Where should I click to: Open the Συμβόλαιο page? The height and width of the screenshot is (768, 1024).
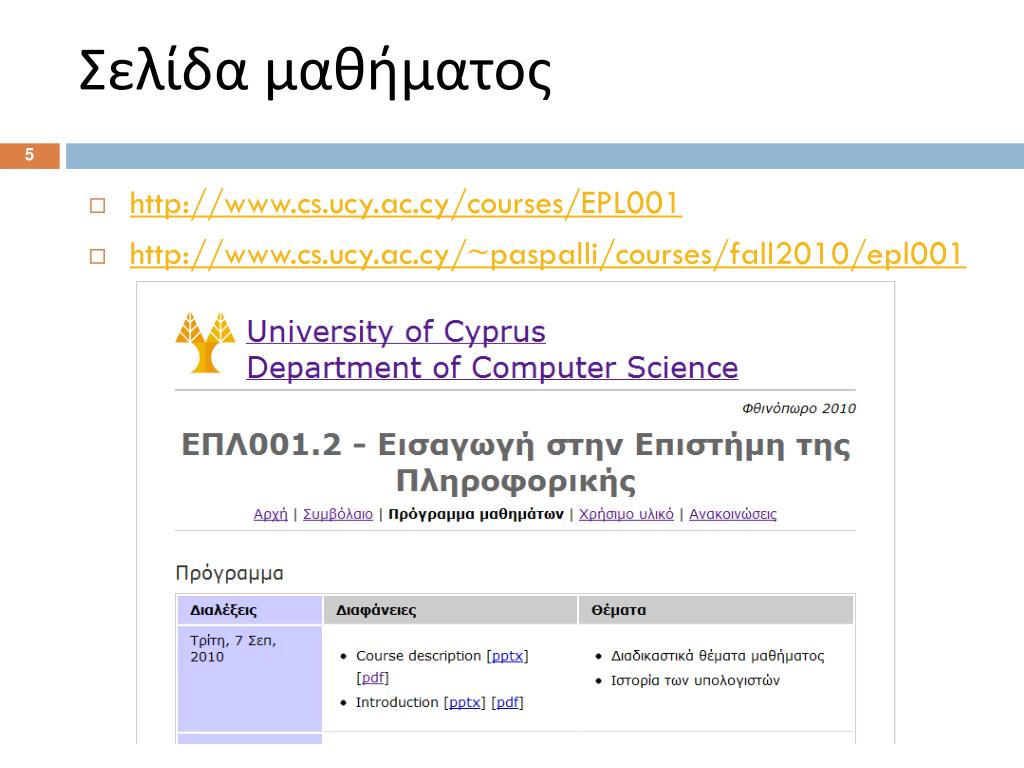click(x=338, y=514)
